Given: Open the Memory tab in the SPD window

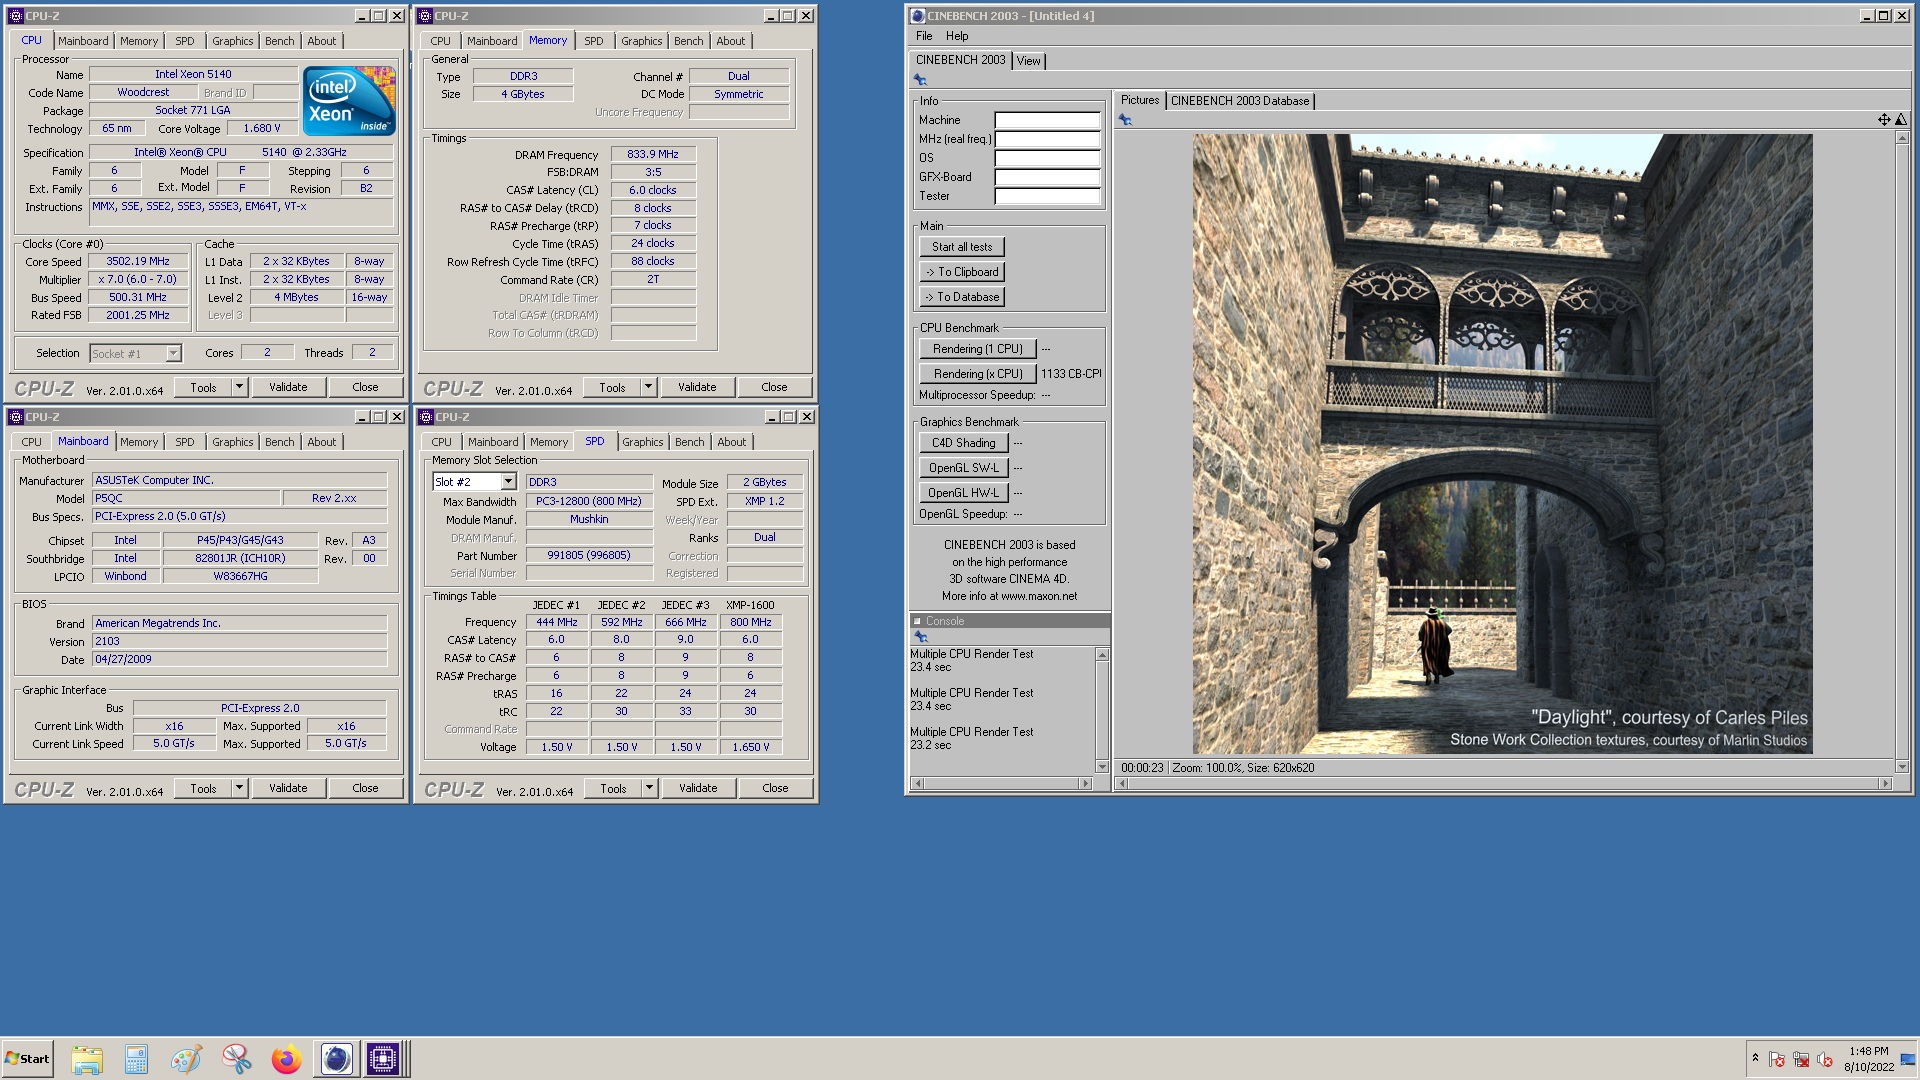Looking at the screenshot, I should pyautogui.click(x=549, y=442).
